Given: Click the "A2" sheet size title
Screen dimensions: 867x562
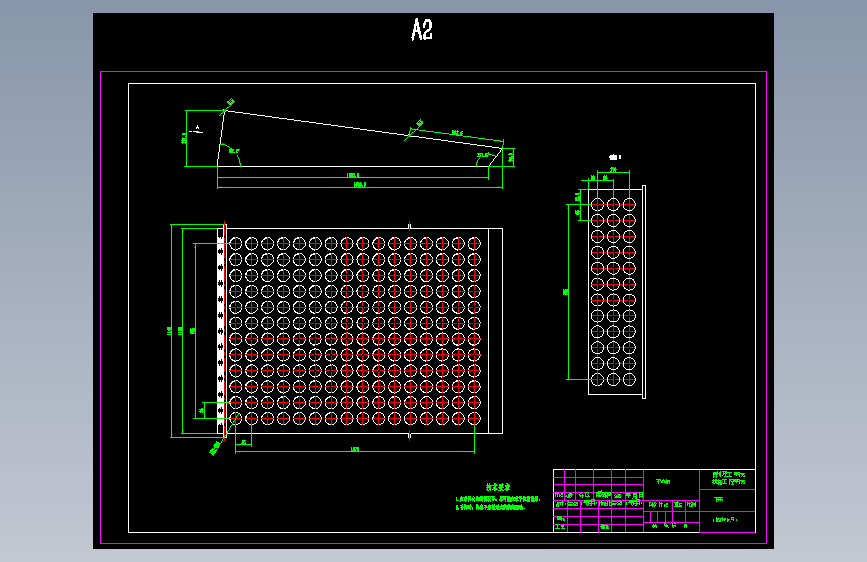Looking at the screenshot, I should click(x=422, y=30).
